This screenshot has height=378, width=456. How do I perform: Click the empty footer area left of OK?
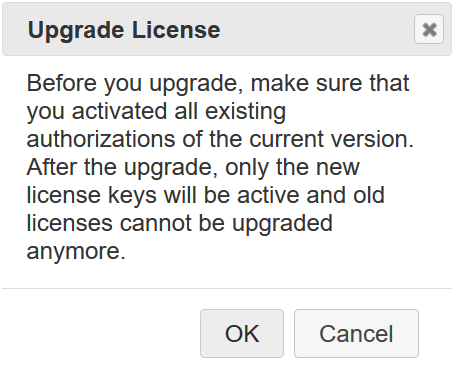[100, 333]
